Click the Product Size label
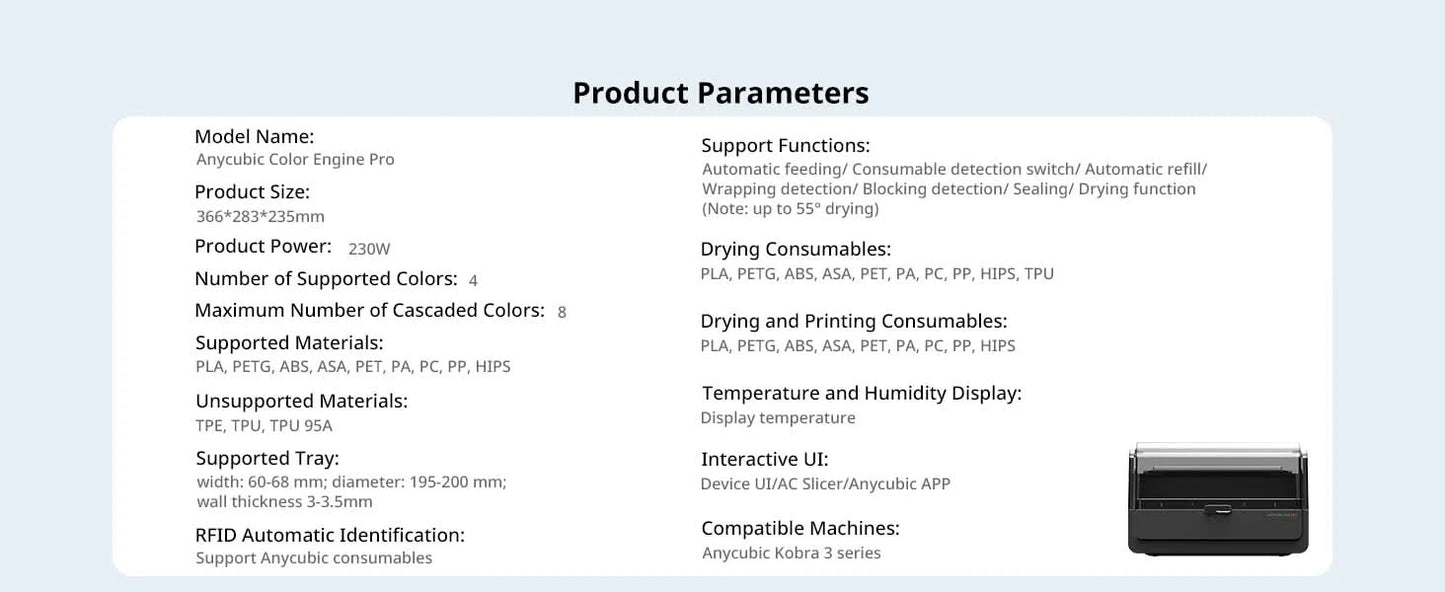This screenshot has height=592, width=1445. click(x=252, y=192)
